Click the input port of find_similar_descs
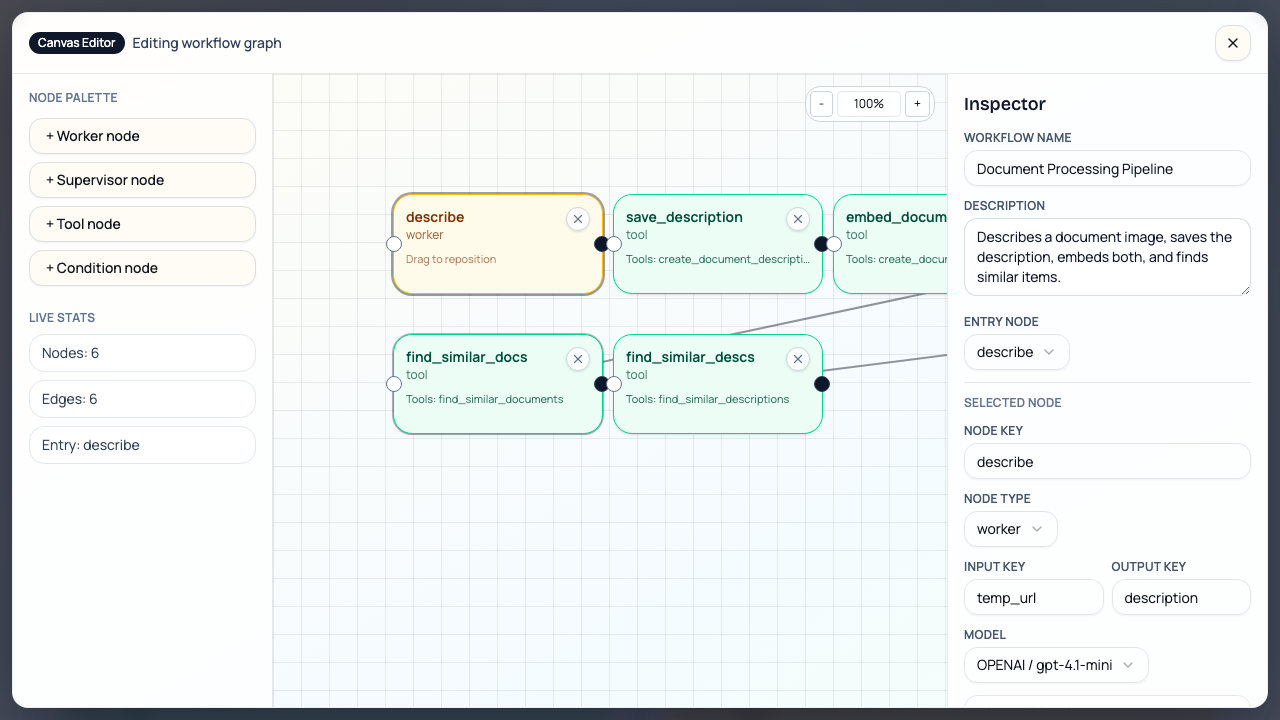This screenshot has width=1280, height=720. [x=613, y=383]
